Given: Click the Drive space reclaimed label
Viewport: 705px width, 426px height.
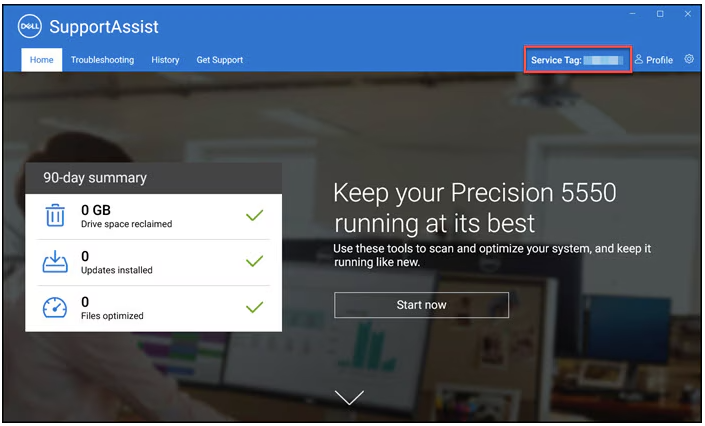Looking at the screenshot, I should tap(126, 224).
